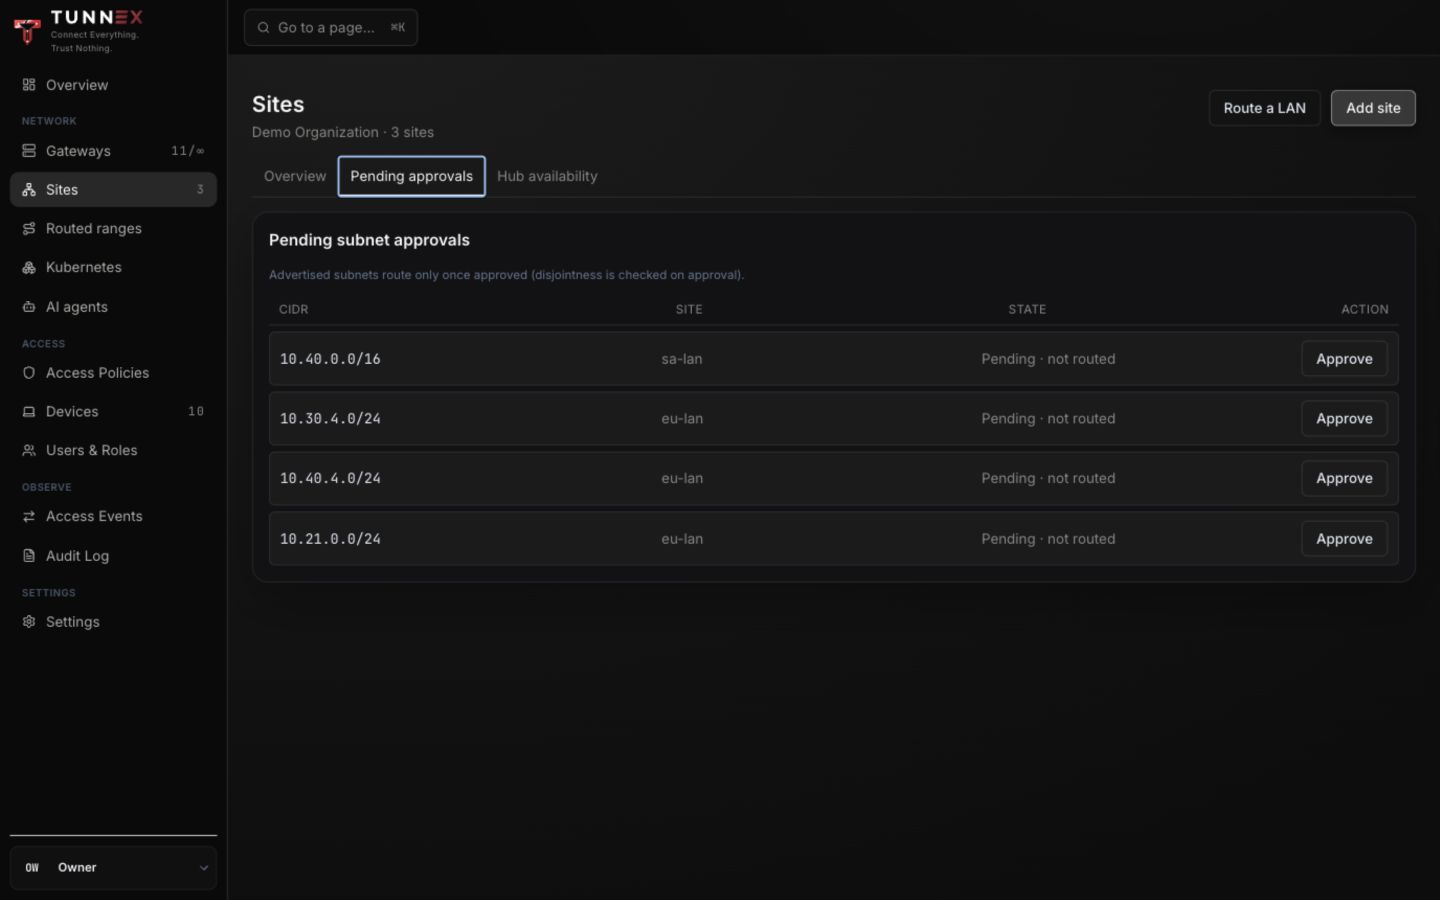Click the SITE column header
Screen dimensions: 1440x900
[689, 310]
